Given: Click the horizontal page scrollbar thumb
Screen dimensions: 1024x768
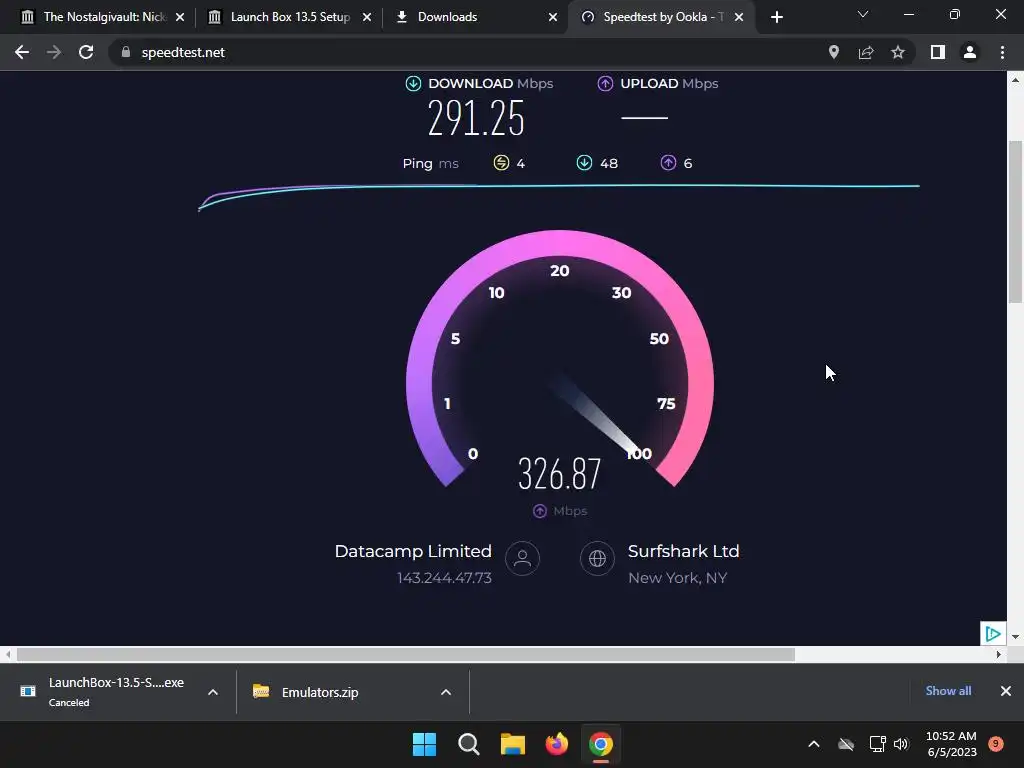Looking at the screenshot, I should pos(406,654).
